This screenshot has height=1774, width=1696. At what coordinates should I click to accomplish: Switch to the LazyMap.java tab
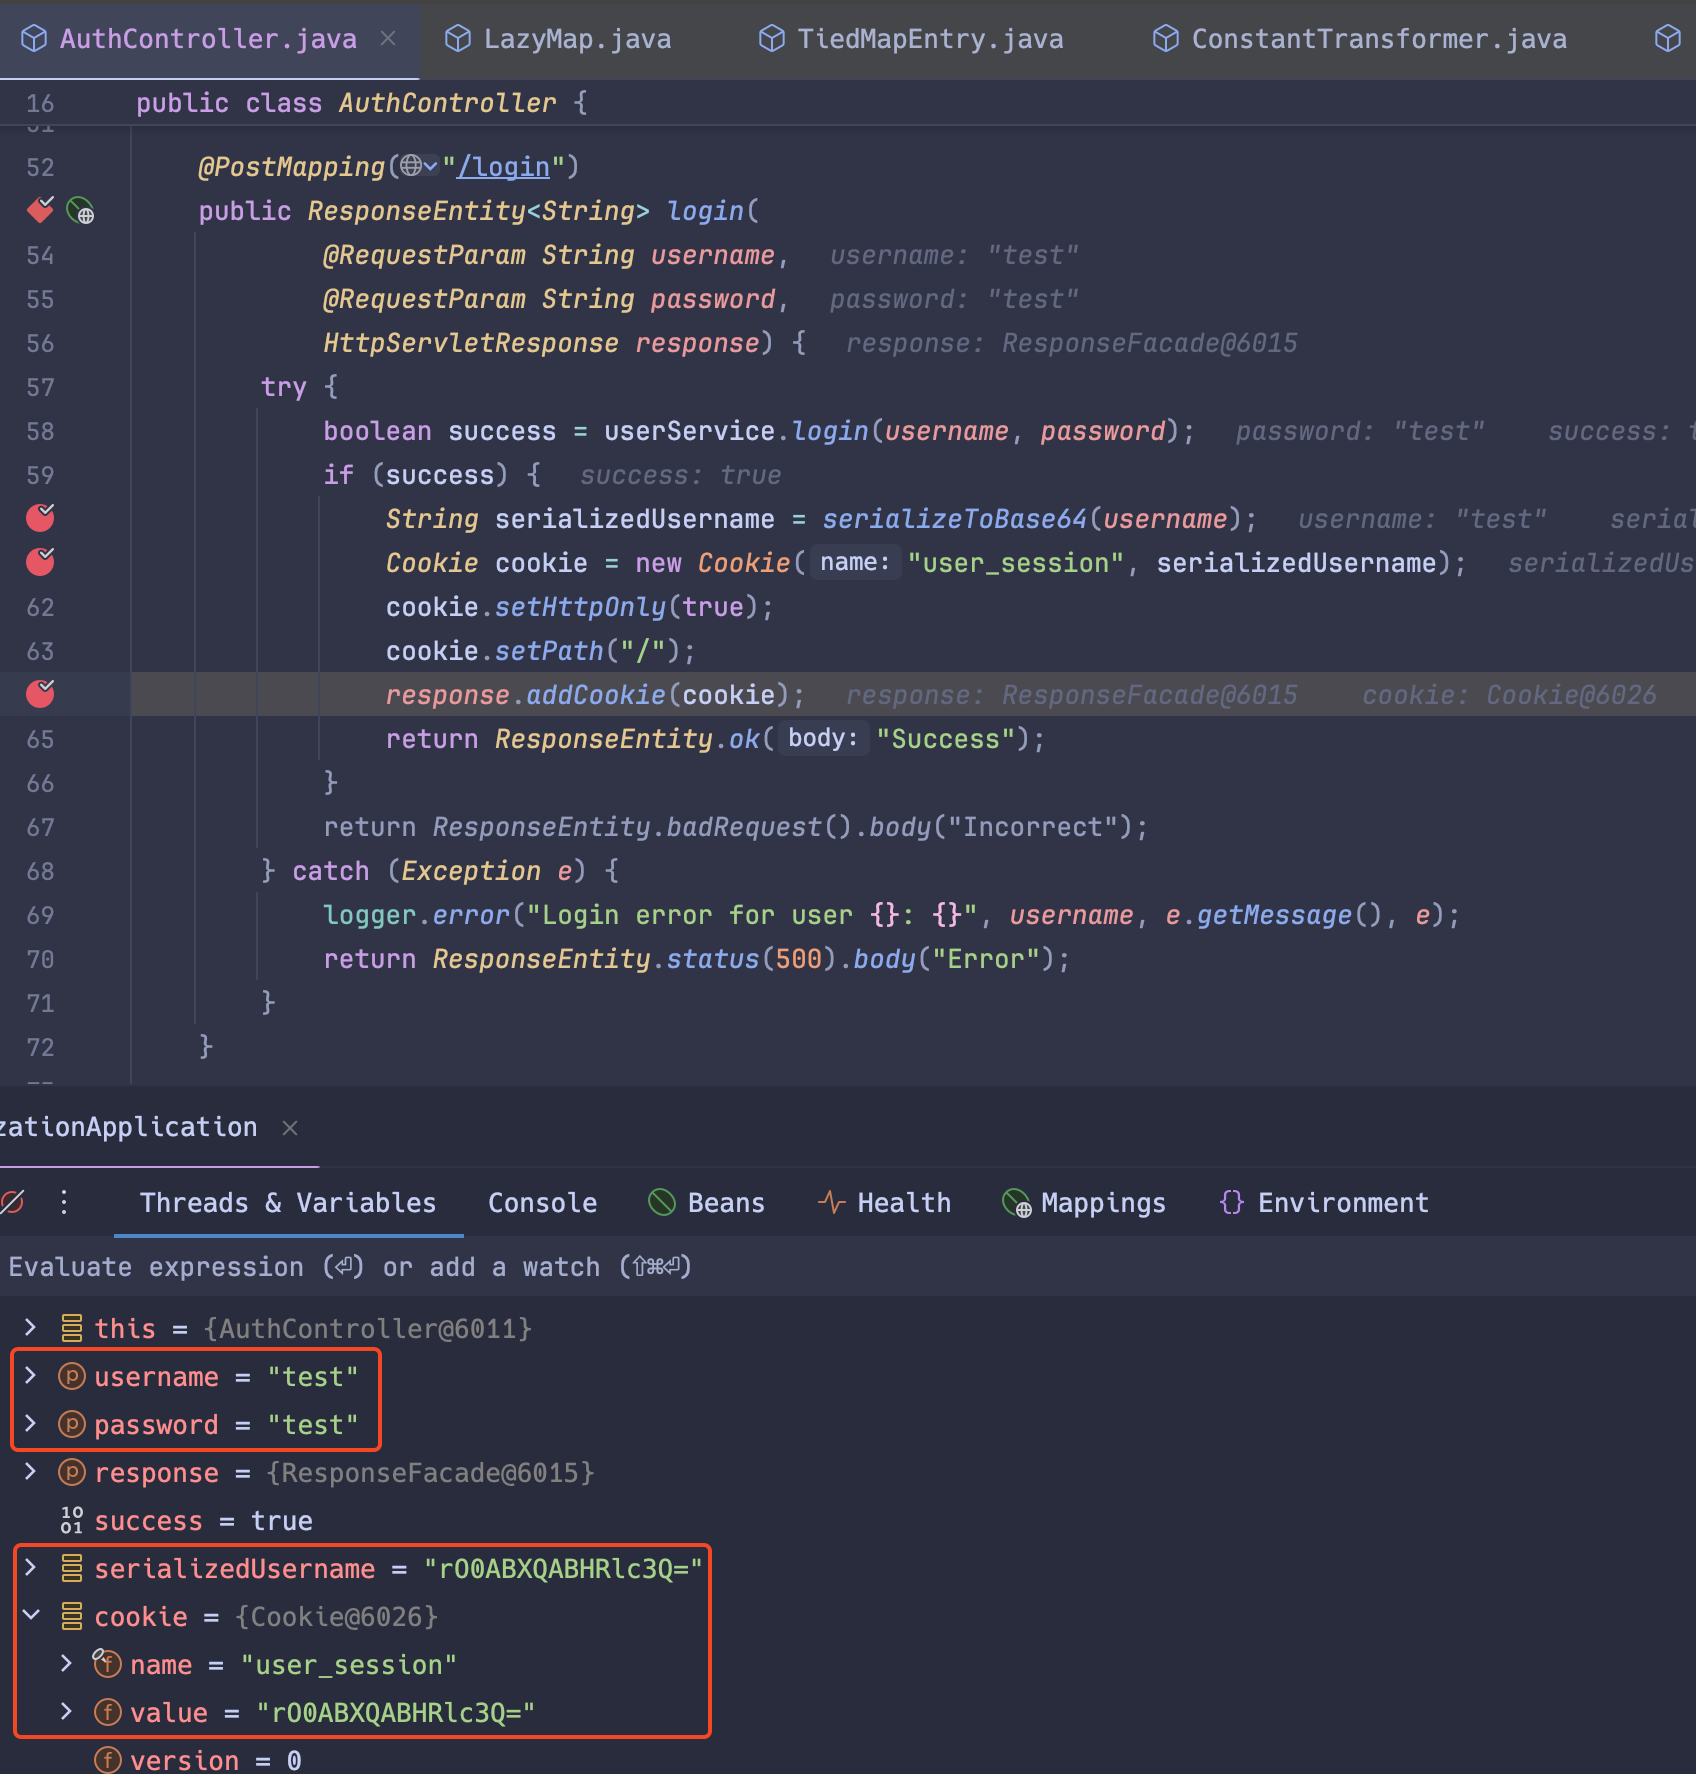click(x=577, y=38)
